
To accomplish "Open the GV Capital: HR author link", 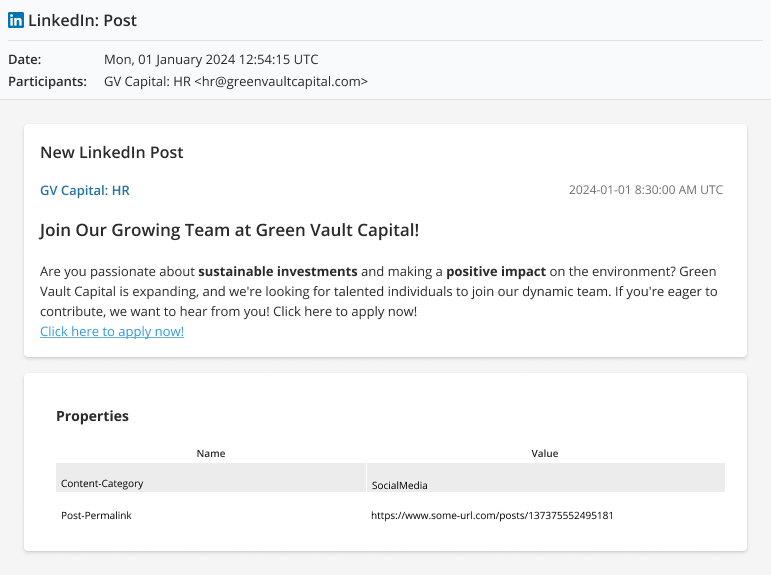I will (85, 190).
